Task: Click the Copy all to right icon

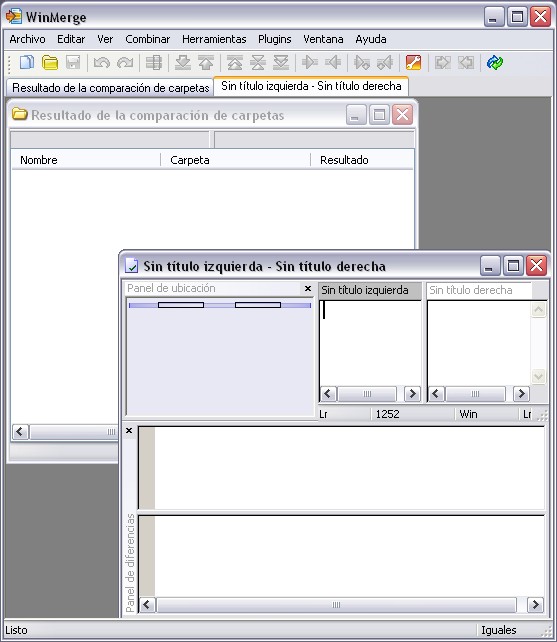Action: pos(442,63)
